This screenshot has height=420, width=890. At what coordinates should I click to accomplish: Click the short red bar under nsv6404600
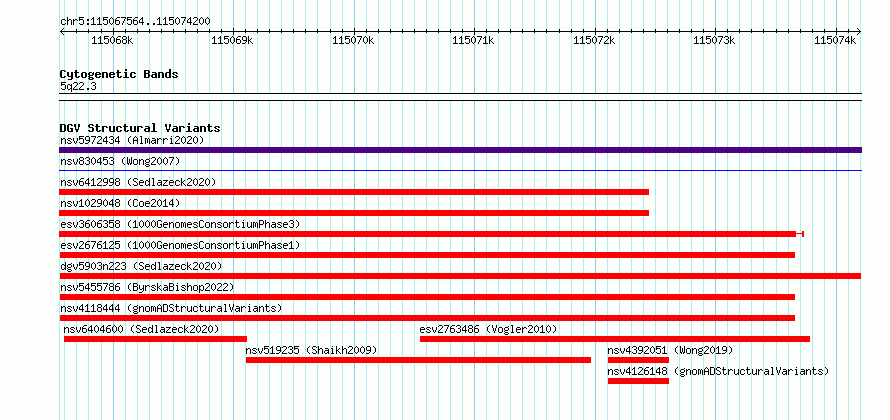(156, 339)
